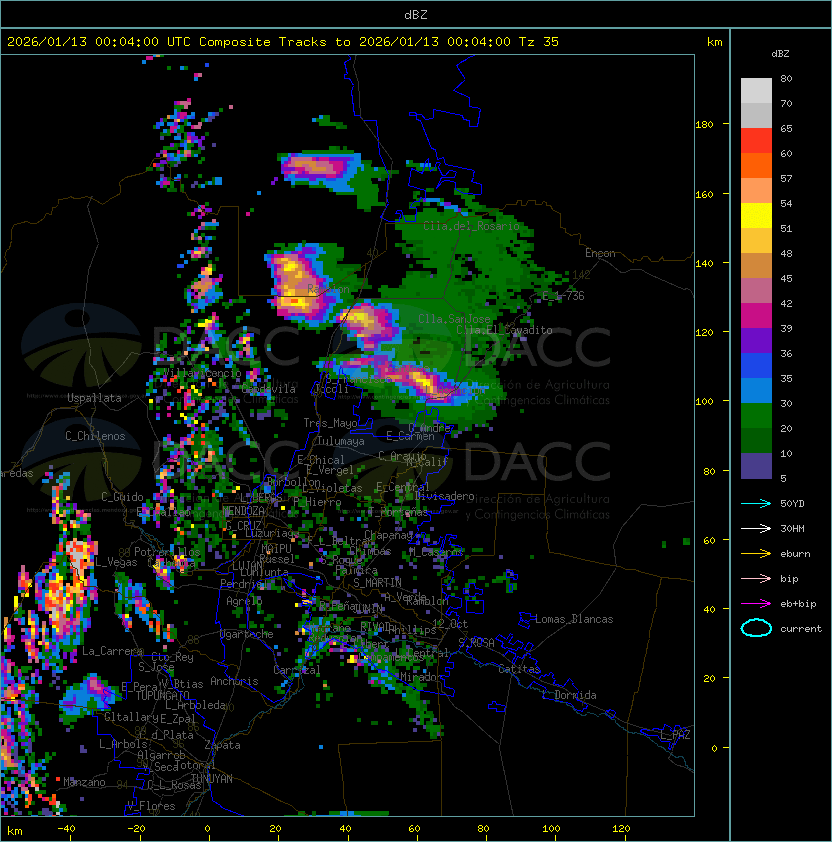Screen dimensions: 832x842
Task: Select the dark blue legend swatch
Action: [x=756, y=365]
